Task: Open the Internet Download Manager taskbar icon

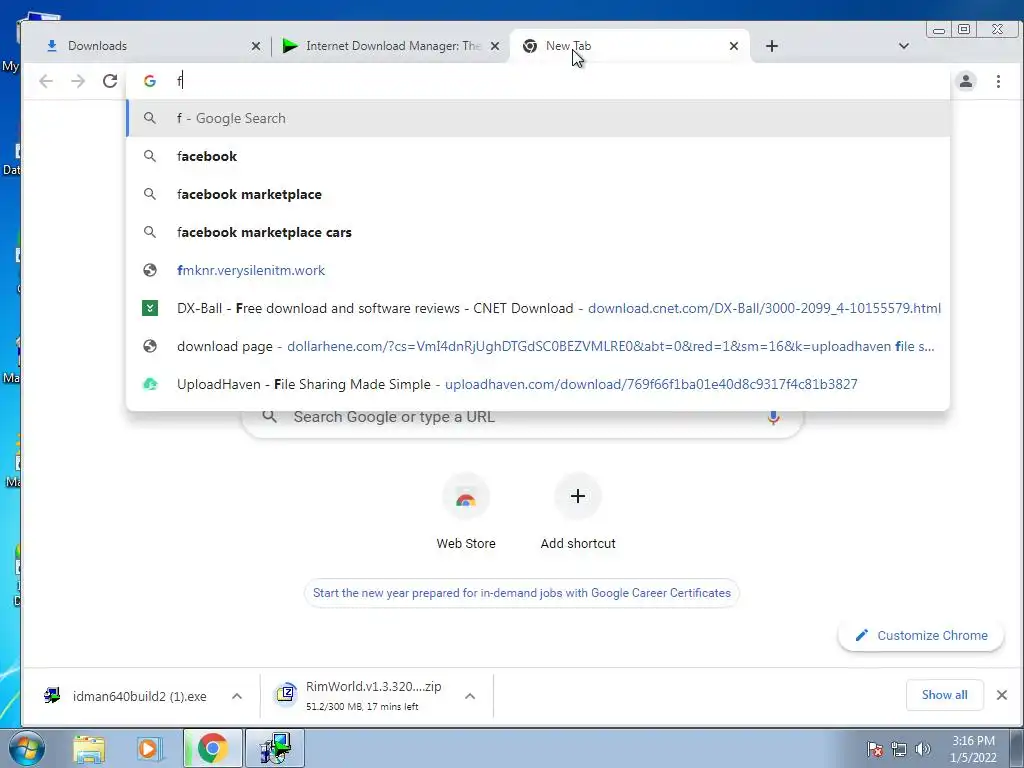Action: [275, 748]
